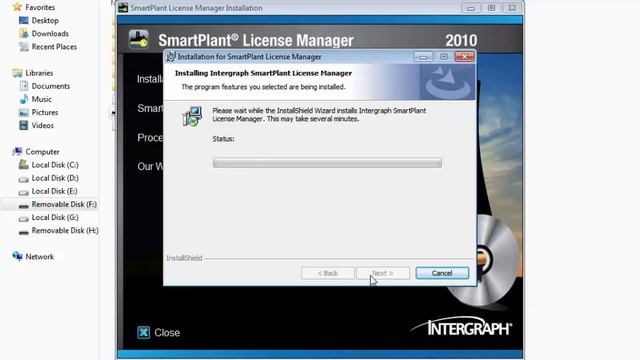640x360 pixels.
Task: Open Downloads in Explorer sidebar
Action: point(50,33)
